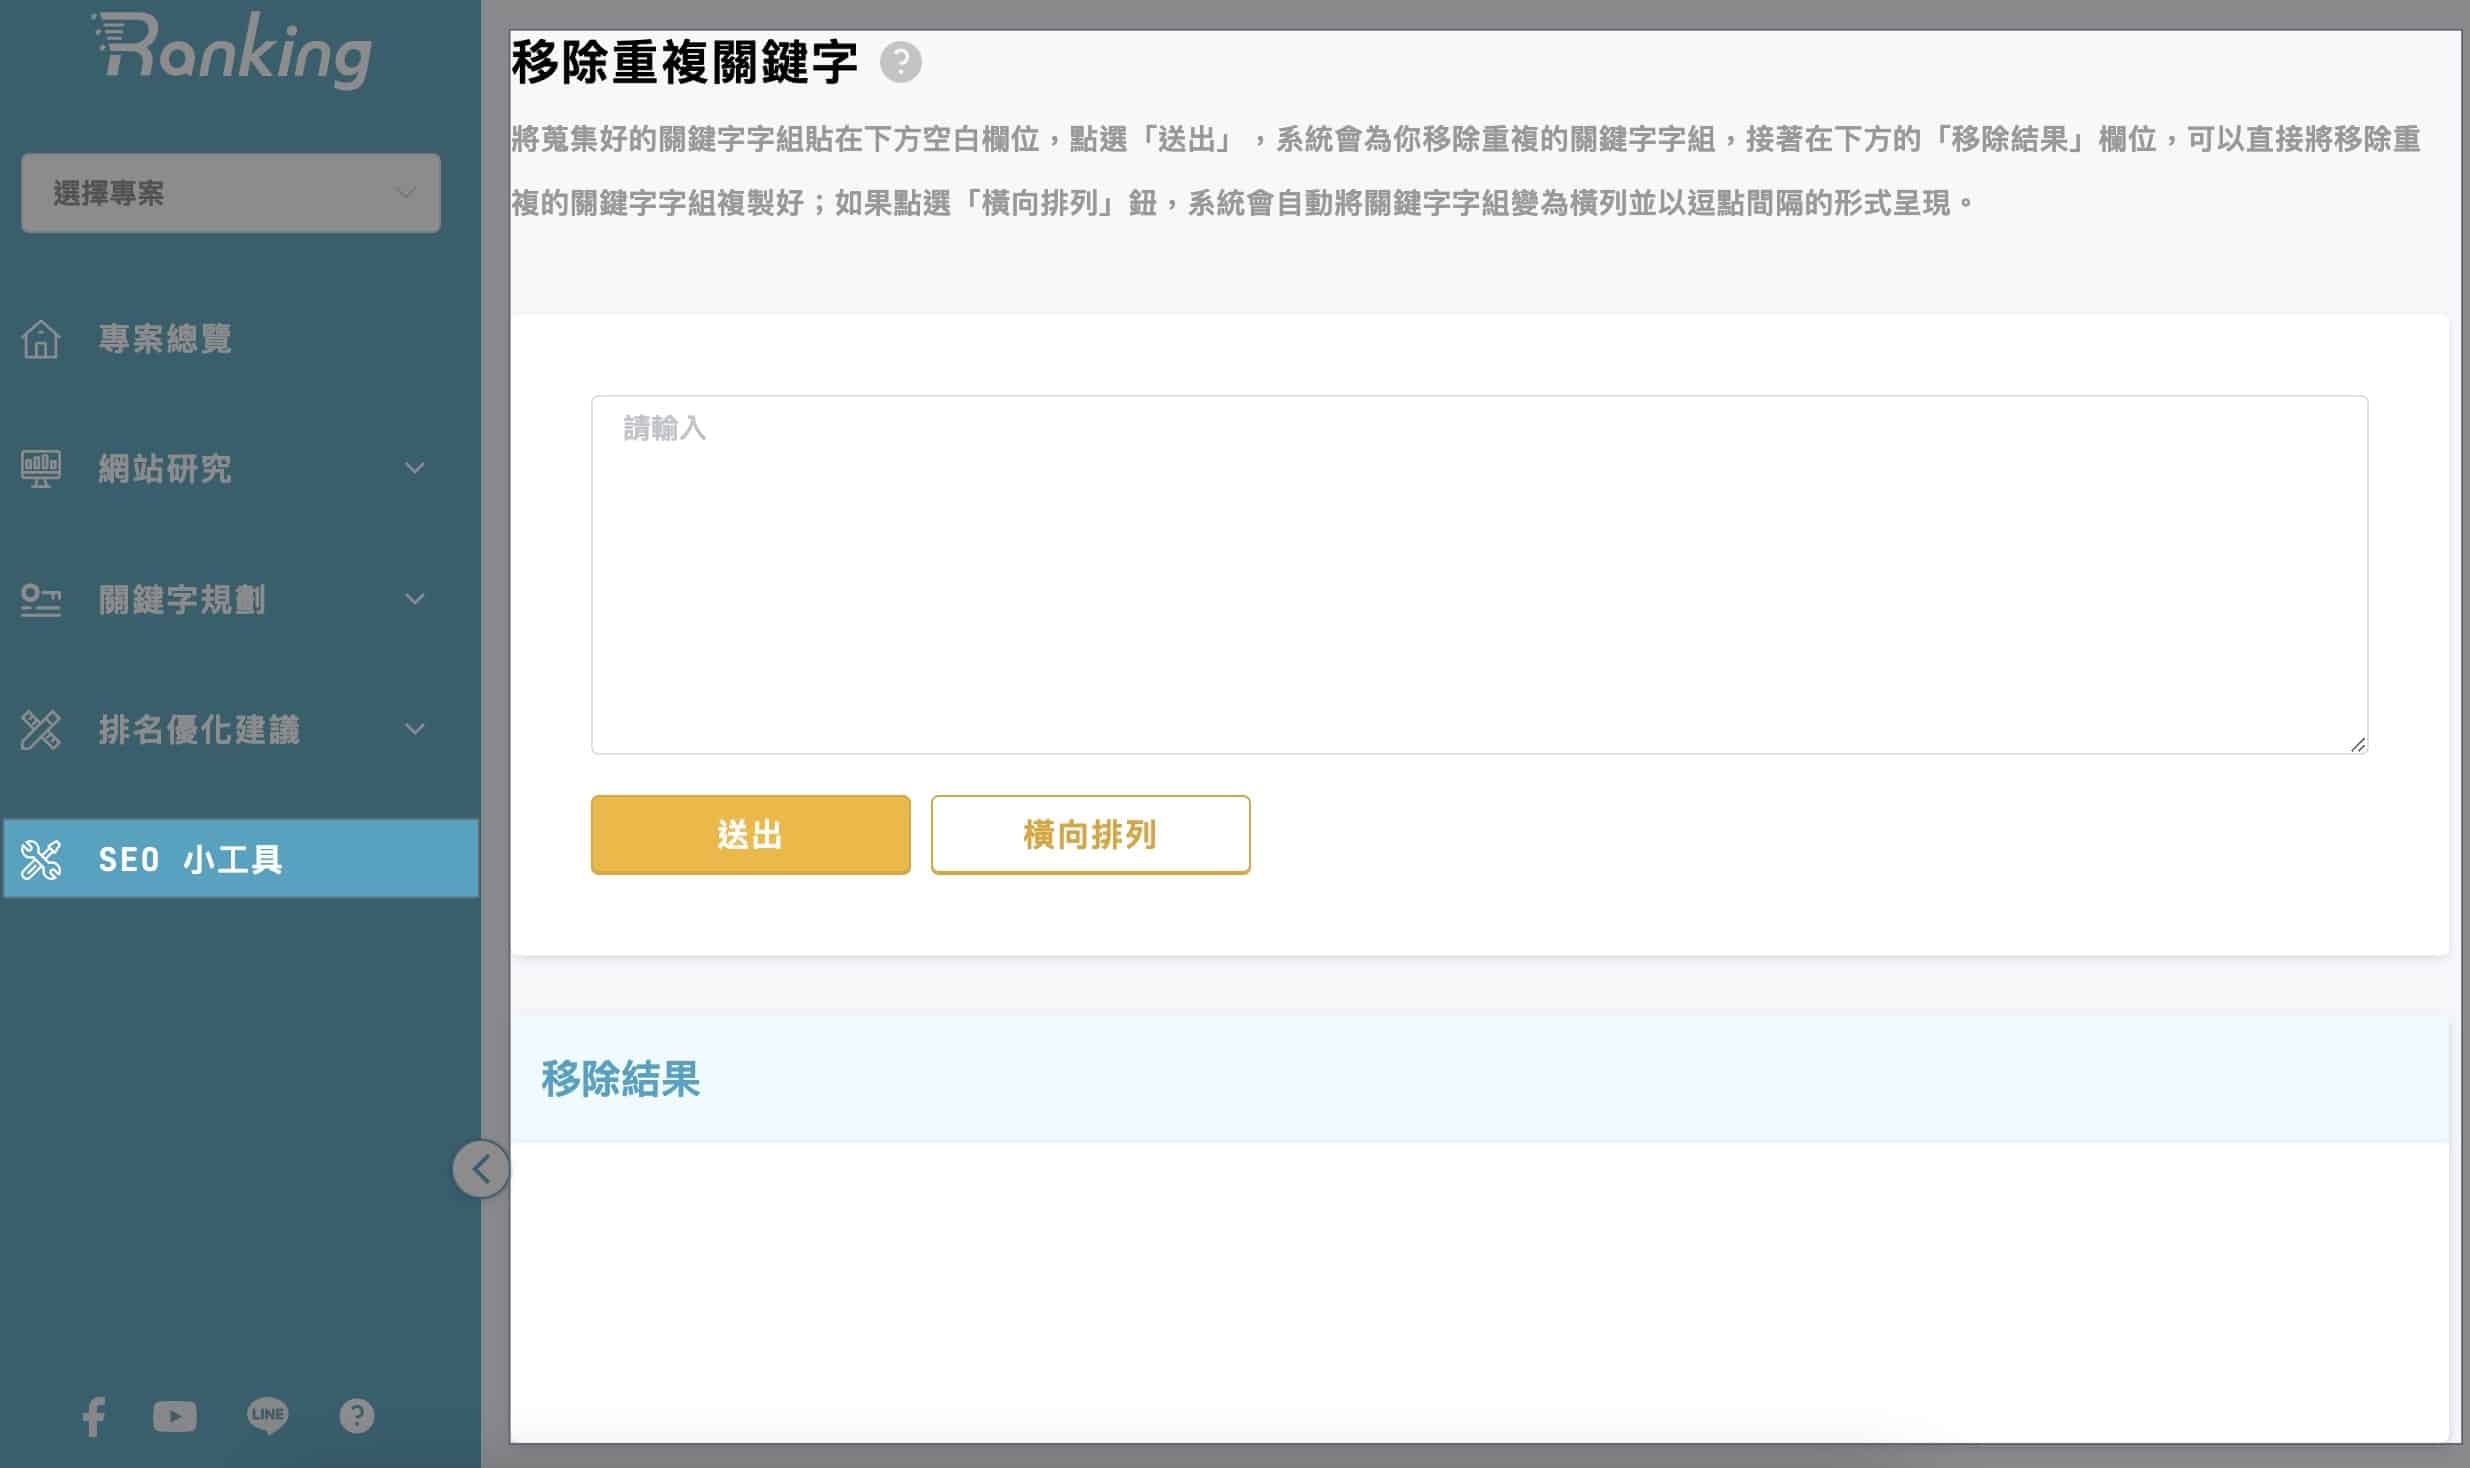The image size is (2470, 1468).
Task: Expand the 網站研究 submenu chevron
Action: [414, 468]
